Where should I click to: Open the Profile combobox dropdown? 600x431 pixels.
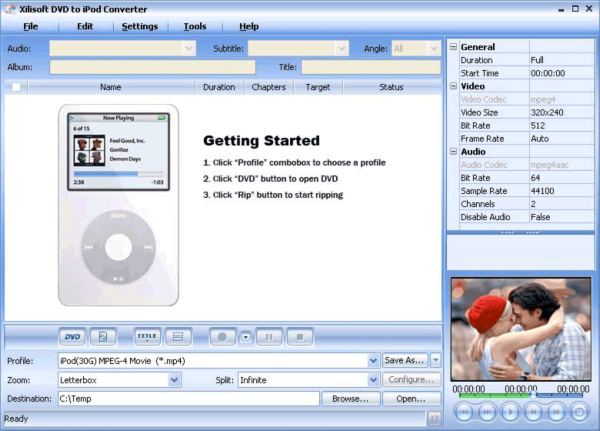point(373,360)
